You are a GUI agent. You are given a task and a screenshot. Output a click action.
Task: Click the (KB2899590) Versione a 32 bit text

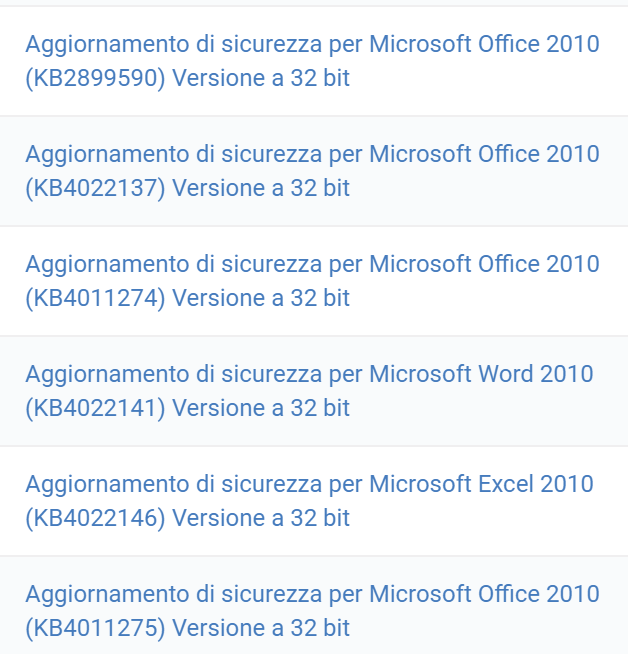pos(187,78)
